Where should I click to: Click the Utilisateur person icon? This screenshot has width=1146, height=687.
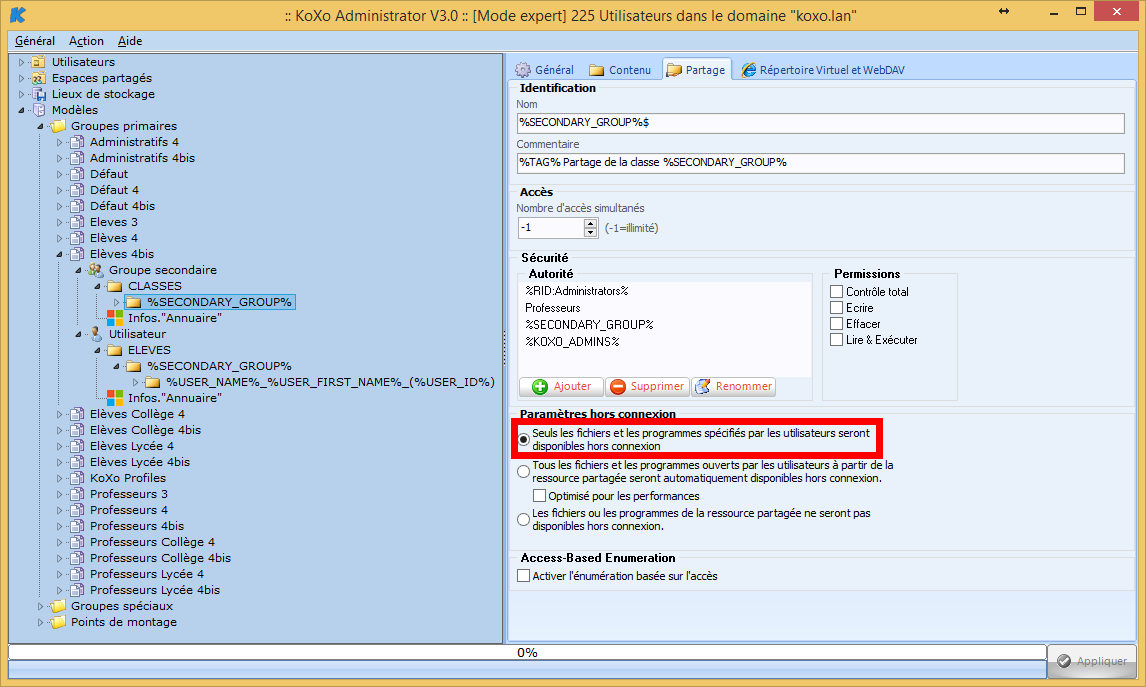(x=96, y=335)
